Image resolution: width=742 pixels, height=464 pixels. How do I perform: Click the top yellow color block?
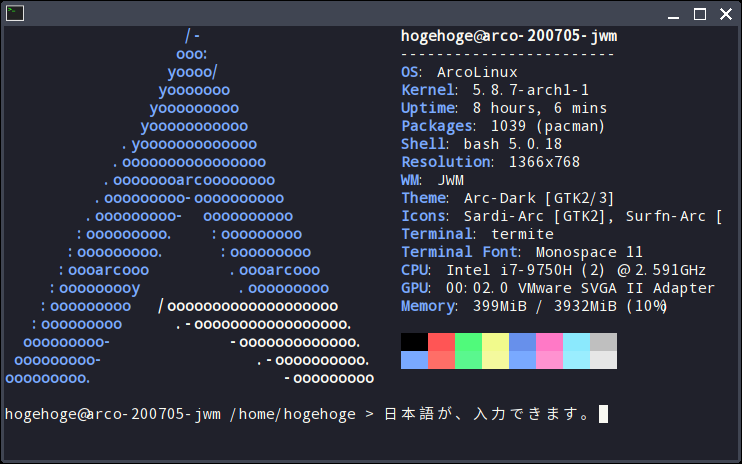point(495,342)
